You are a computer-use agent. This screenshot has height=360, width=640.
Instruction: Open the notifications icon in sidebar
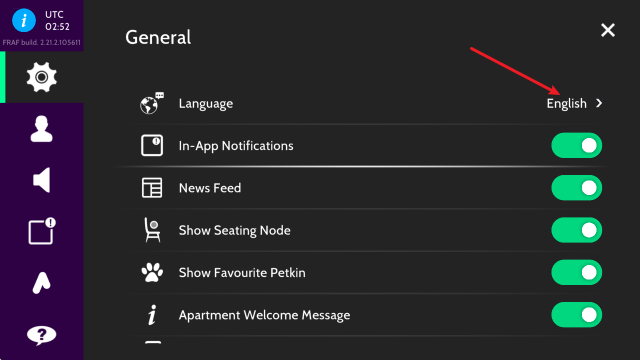[x=42, y=231]
